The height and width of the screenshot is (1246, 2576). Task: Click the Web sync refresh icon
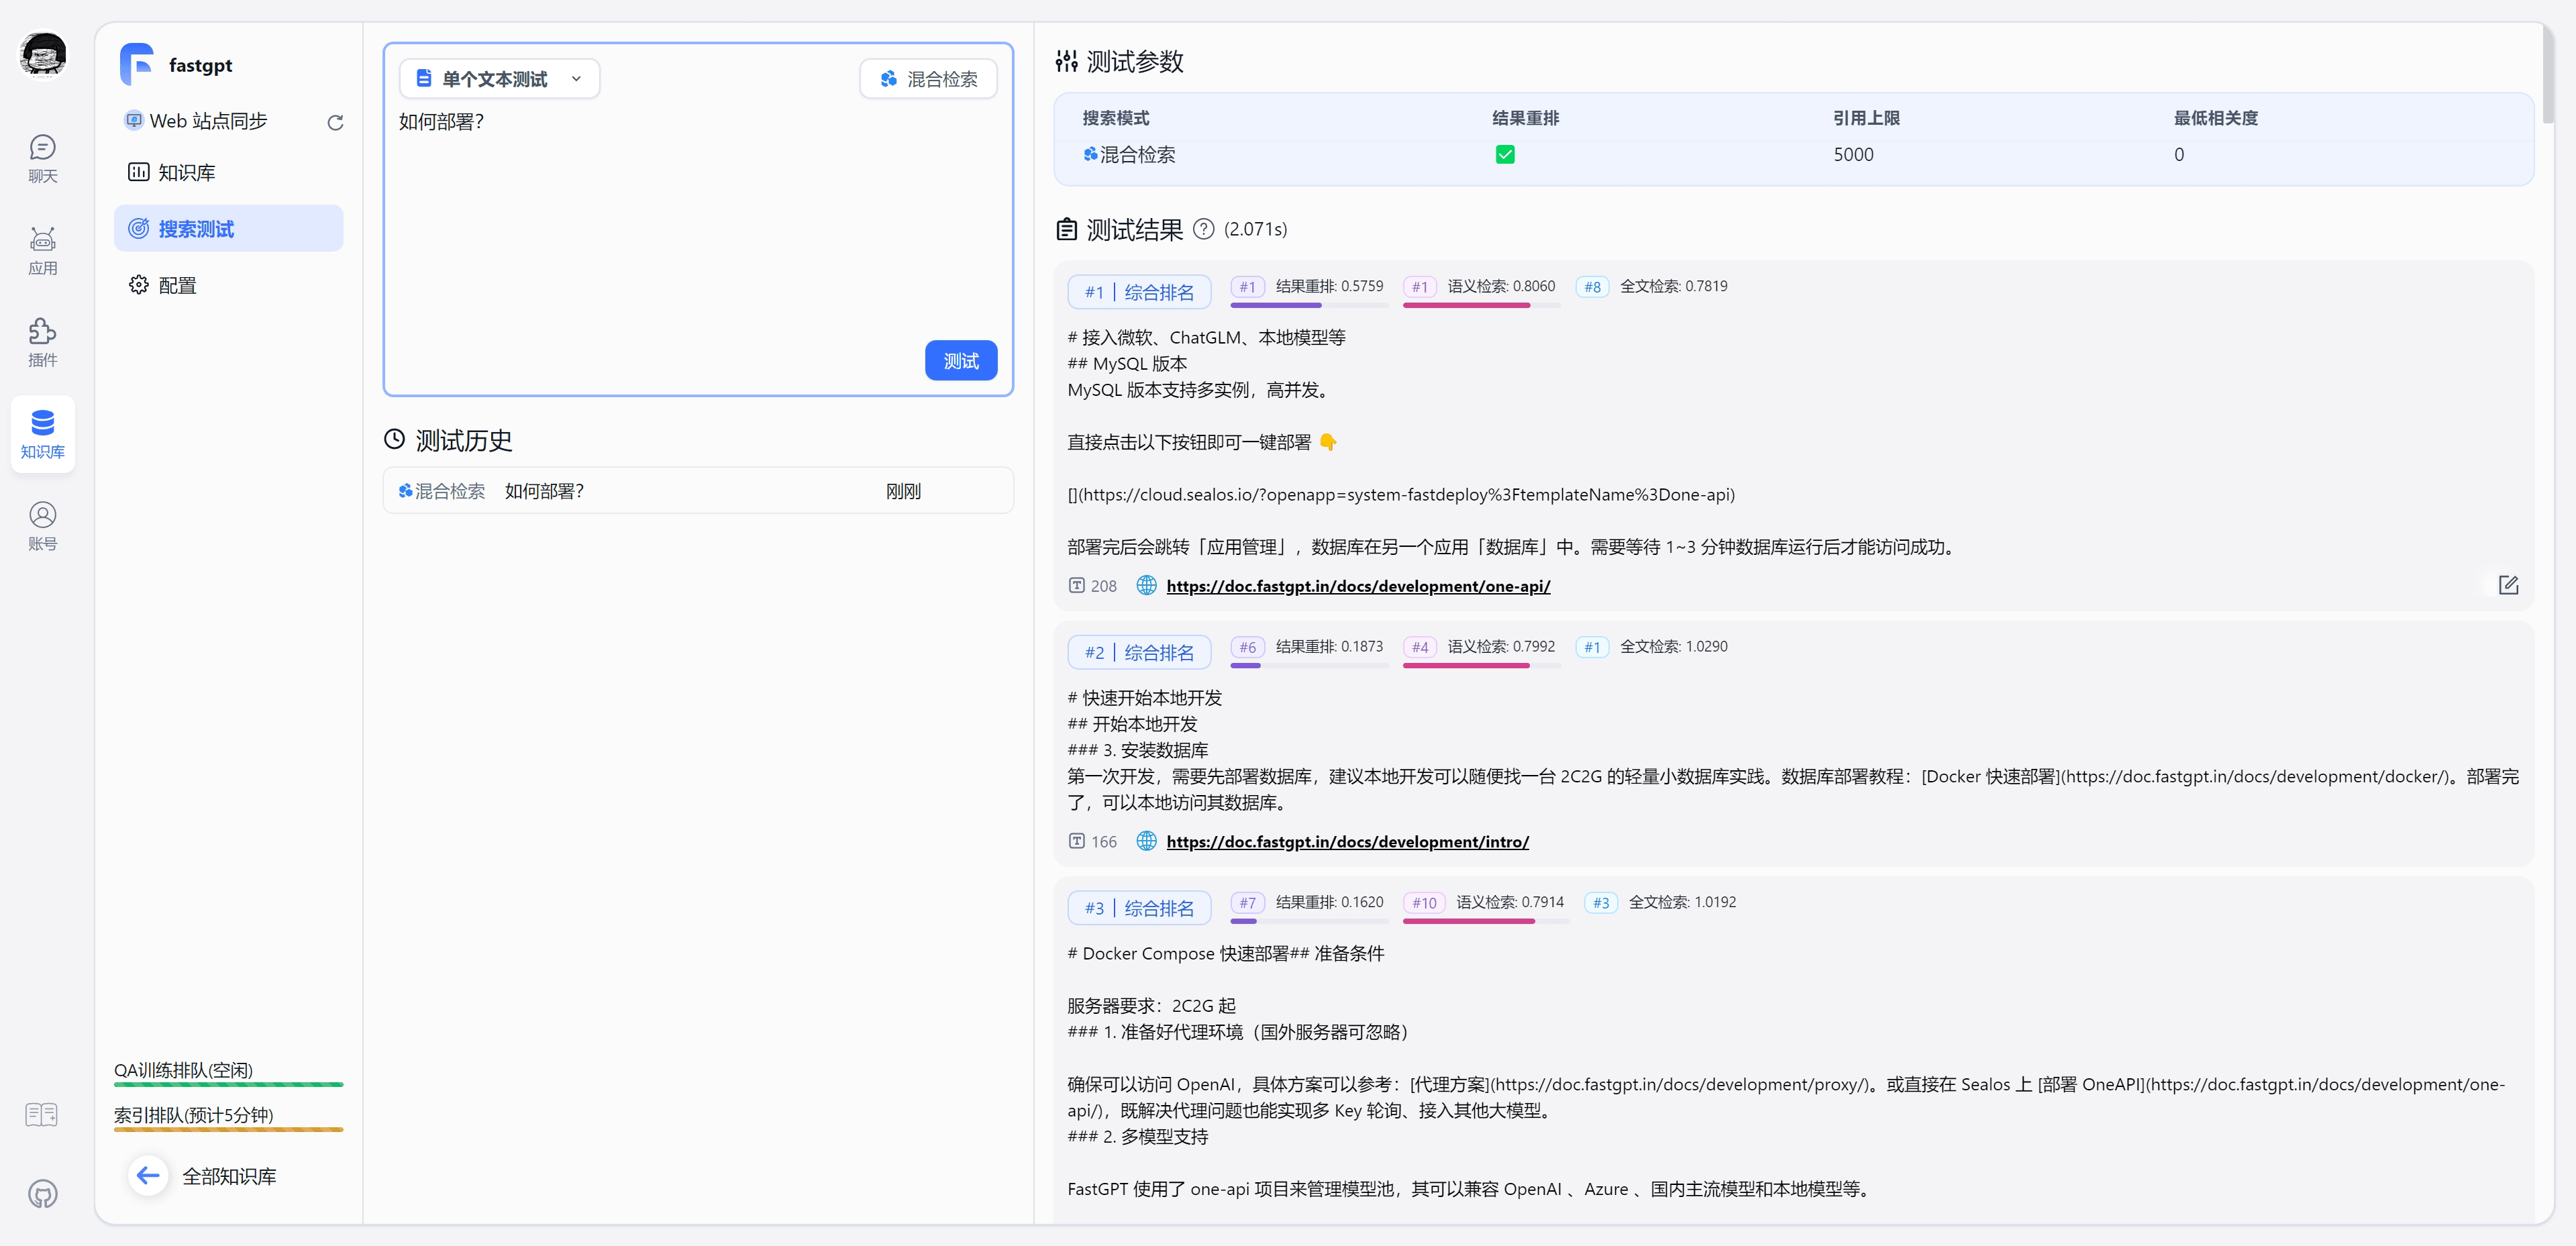pos(335,122)
